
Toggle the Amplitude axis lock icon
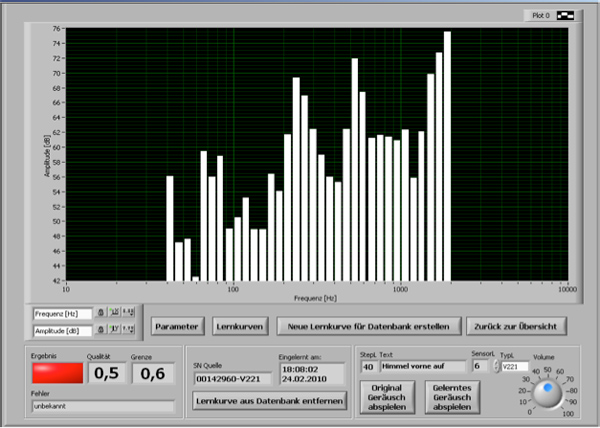click(x=101, y=330)
